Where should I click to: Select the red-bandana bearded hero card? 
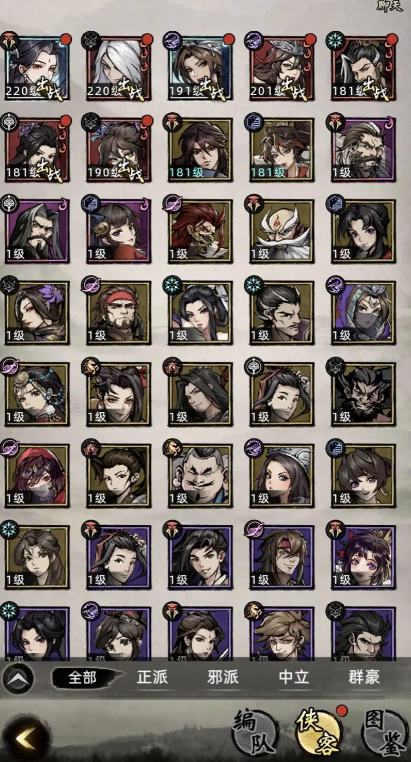pos(119,312)
